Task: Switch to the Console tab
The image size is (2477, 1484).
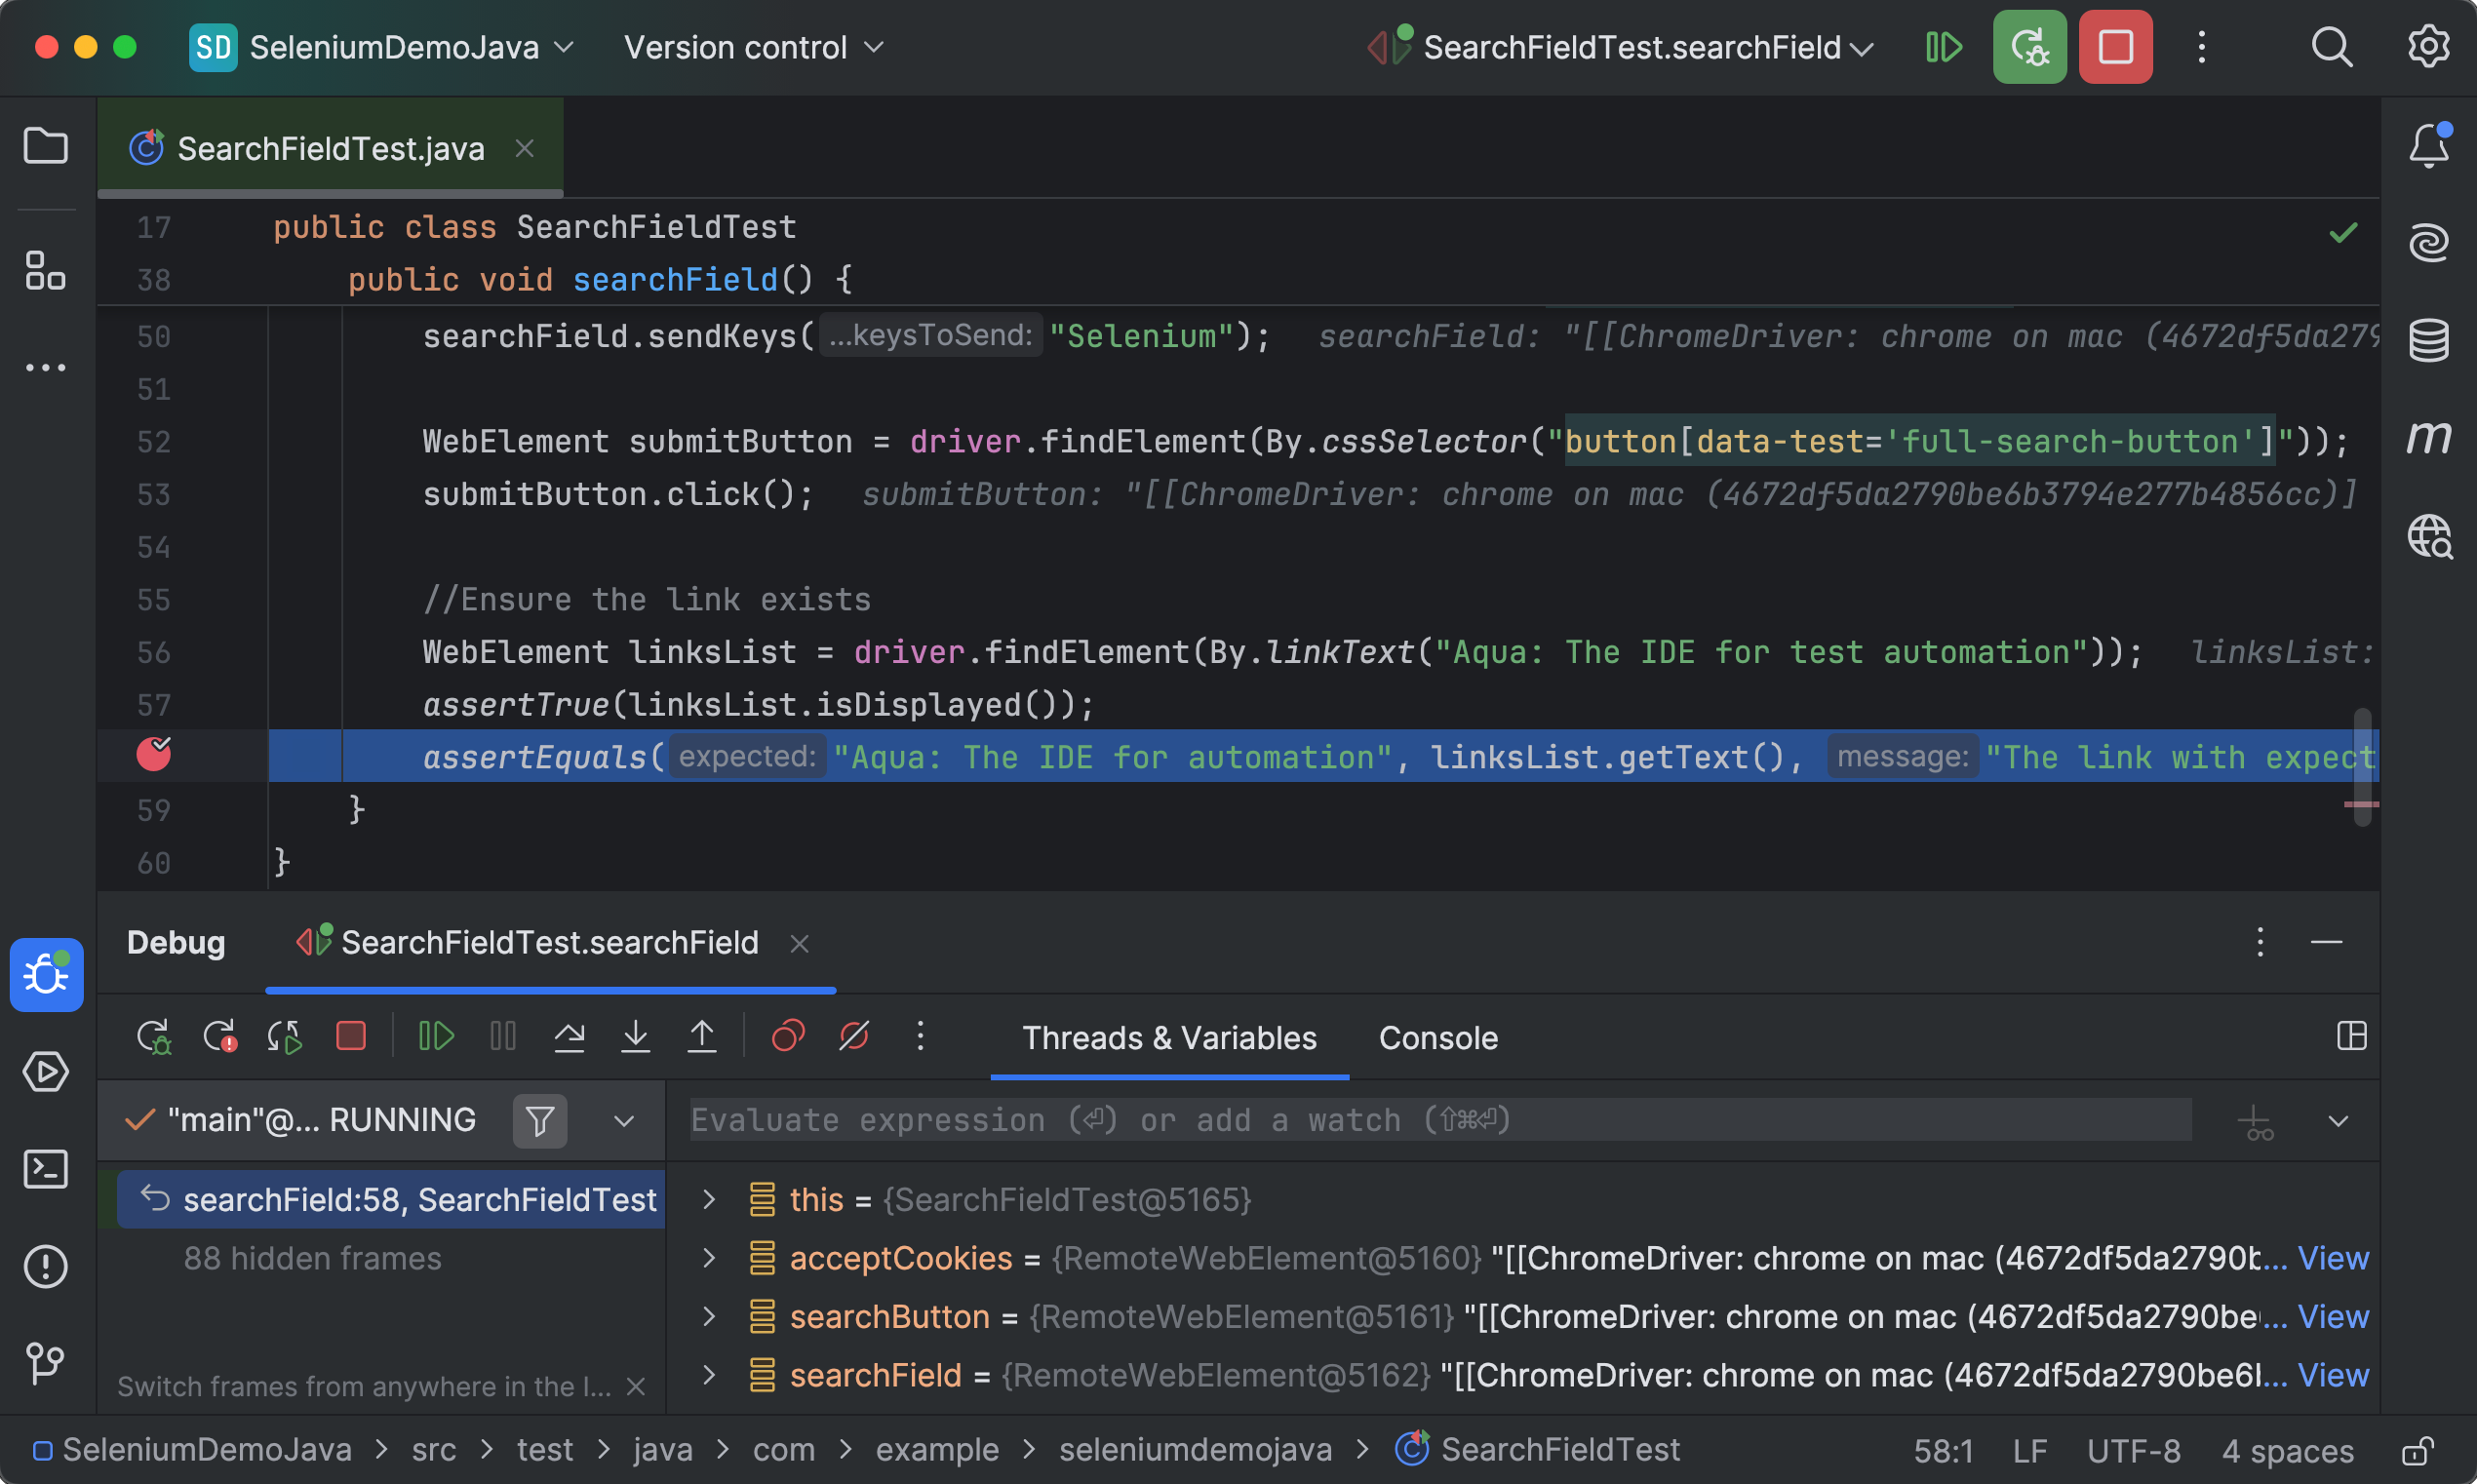Action: click(x=1437, y=1038)
